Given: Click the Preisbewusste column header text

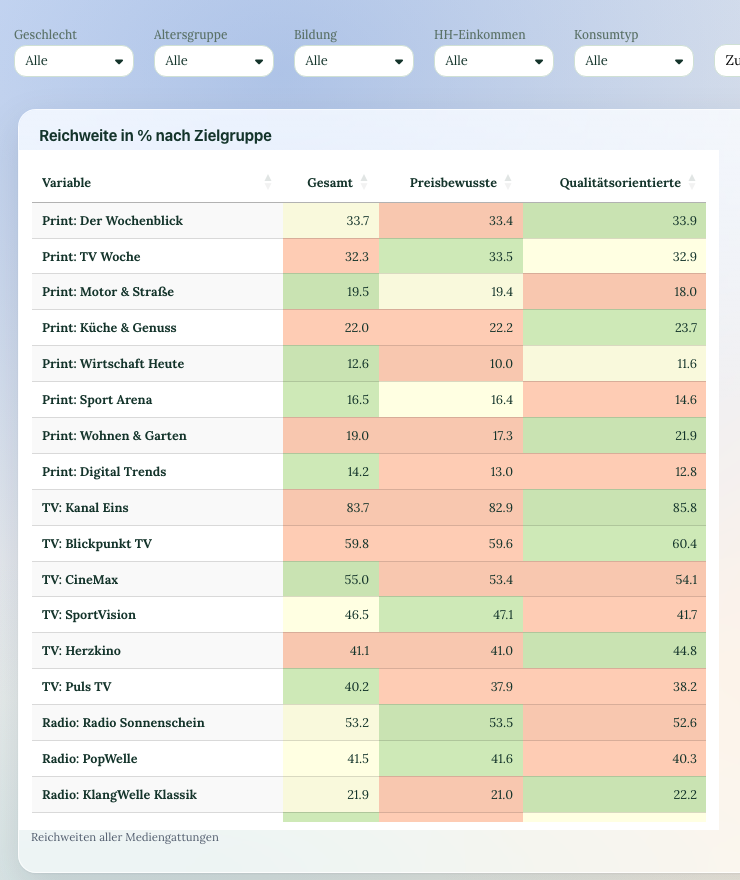Looking at the screenshot, I should 453,182.
